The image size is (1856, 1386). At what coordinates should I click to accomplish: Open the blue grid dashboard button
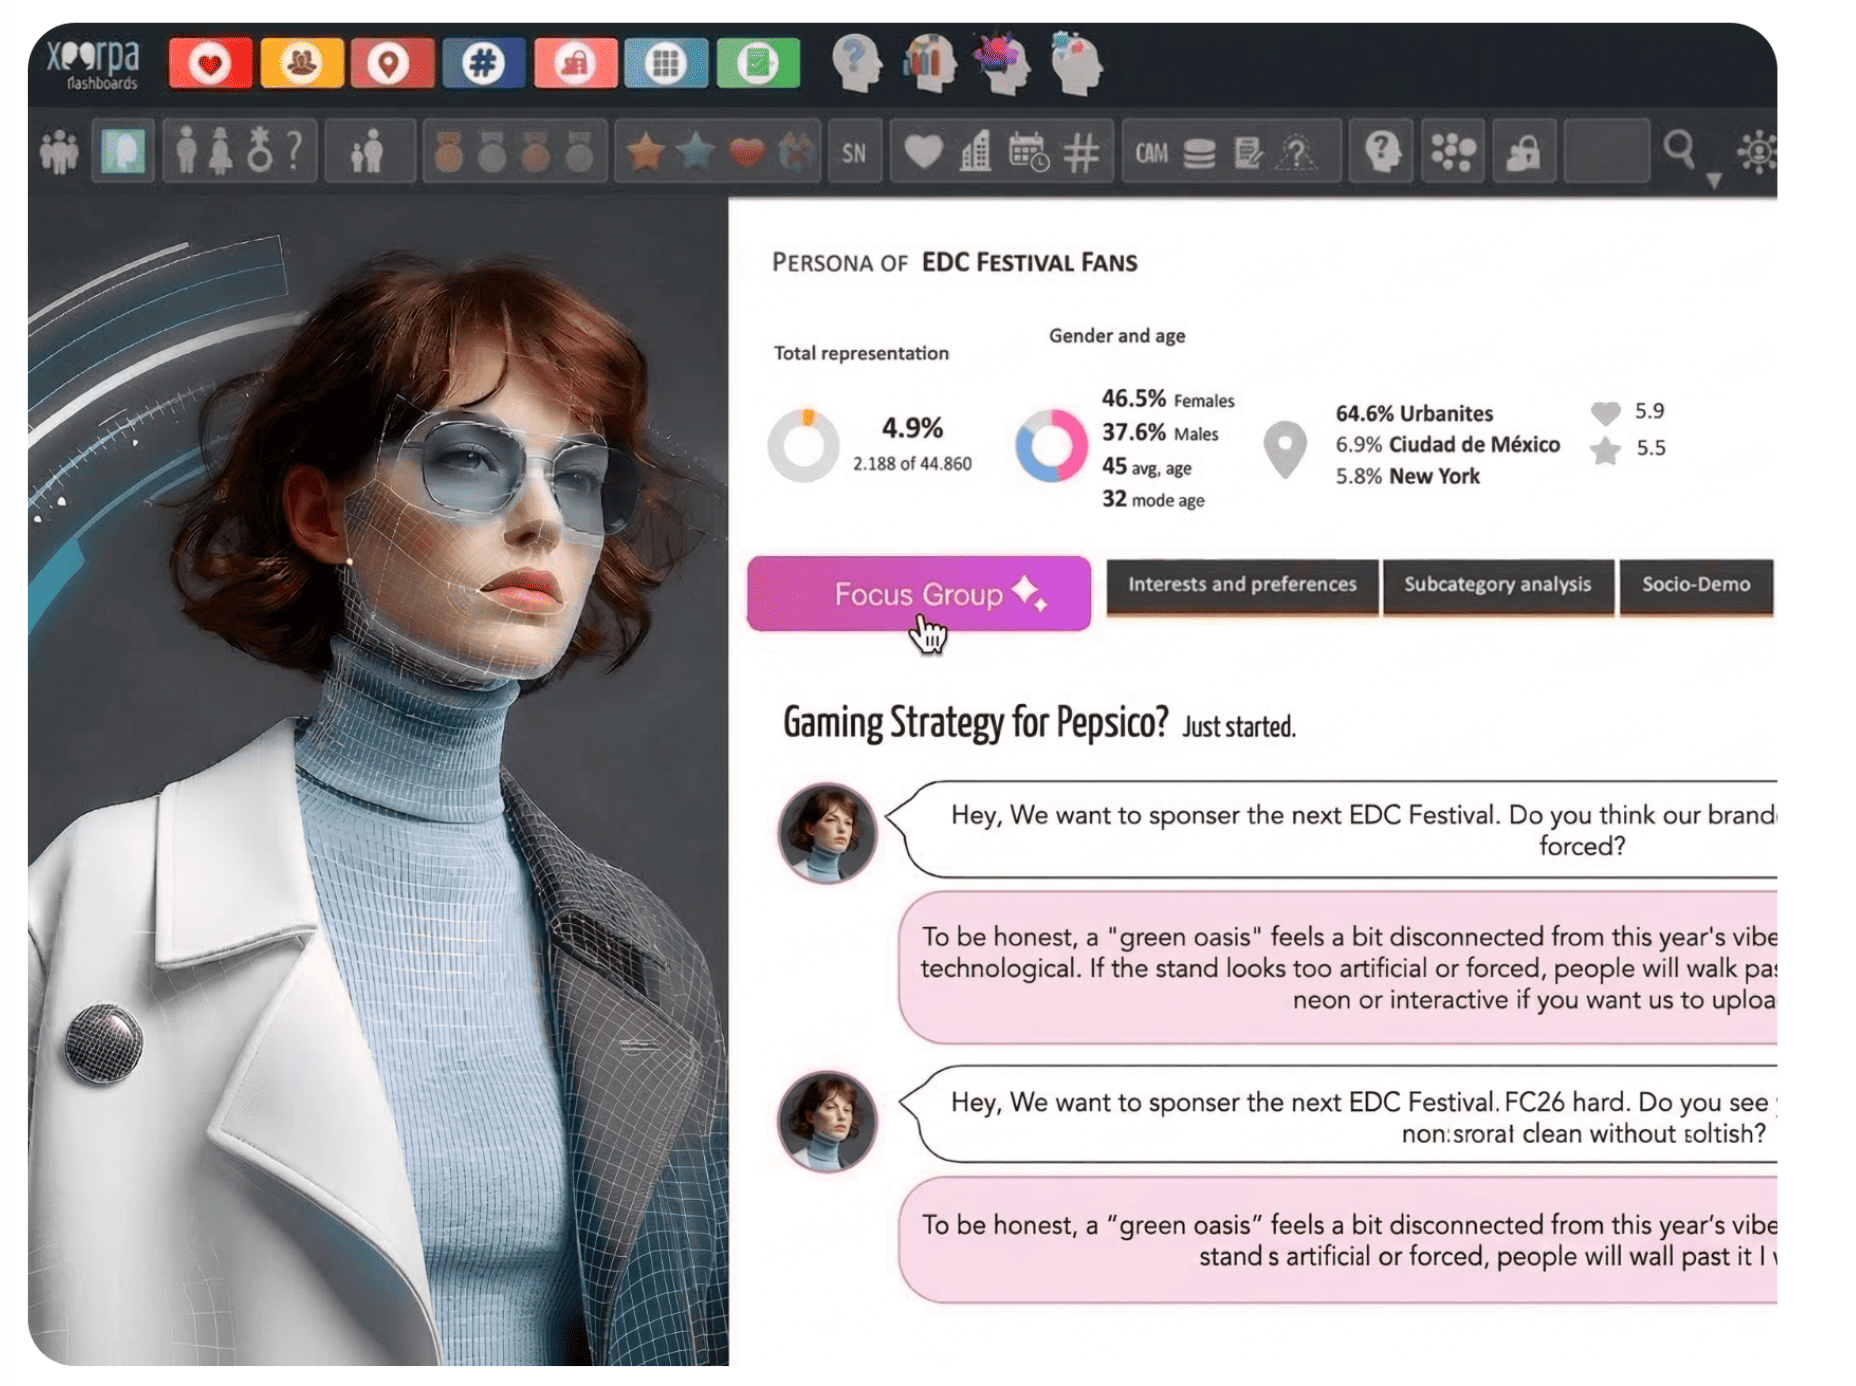point(666,64)
